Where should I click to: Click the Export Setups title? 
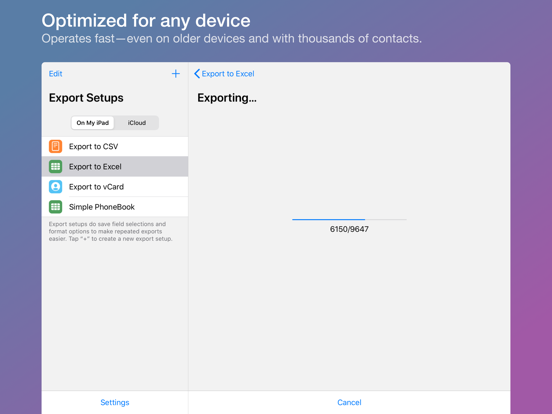coord(86,98)
